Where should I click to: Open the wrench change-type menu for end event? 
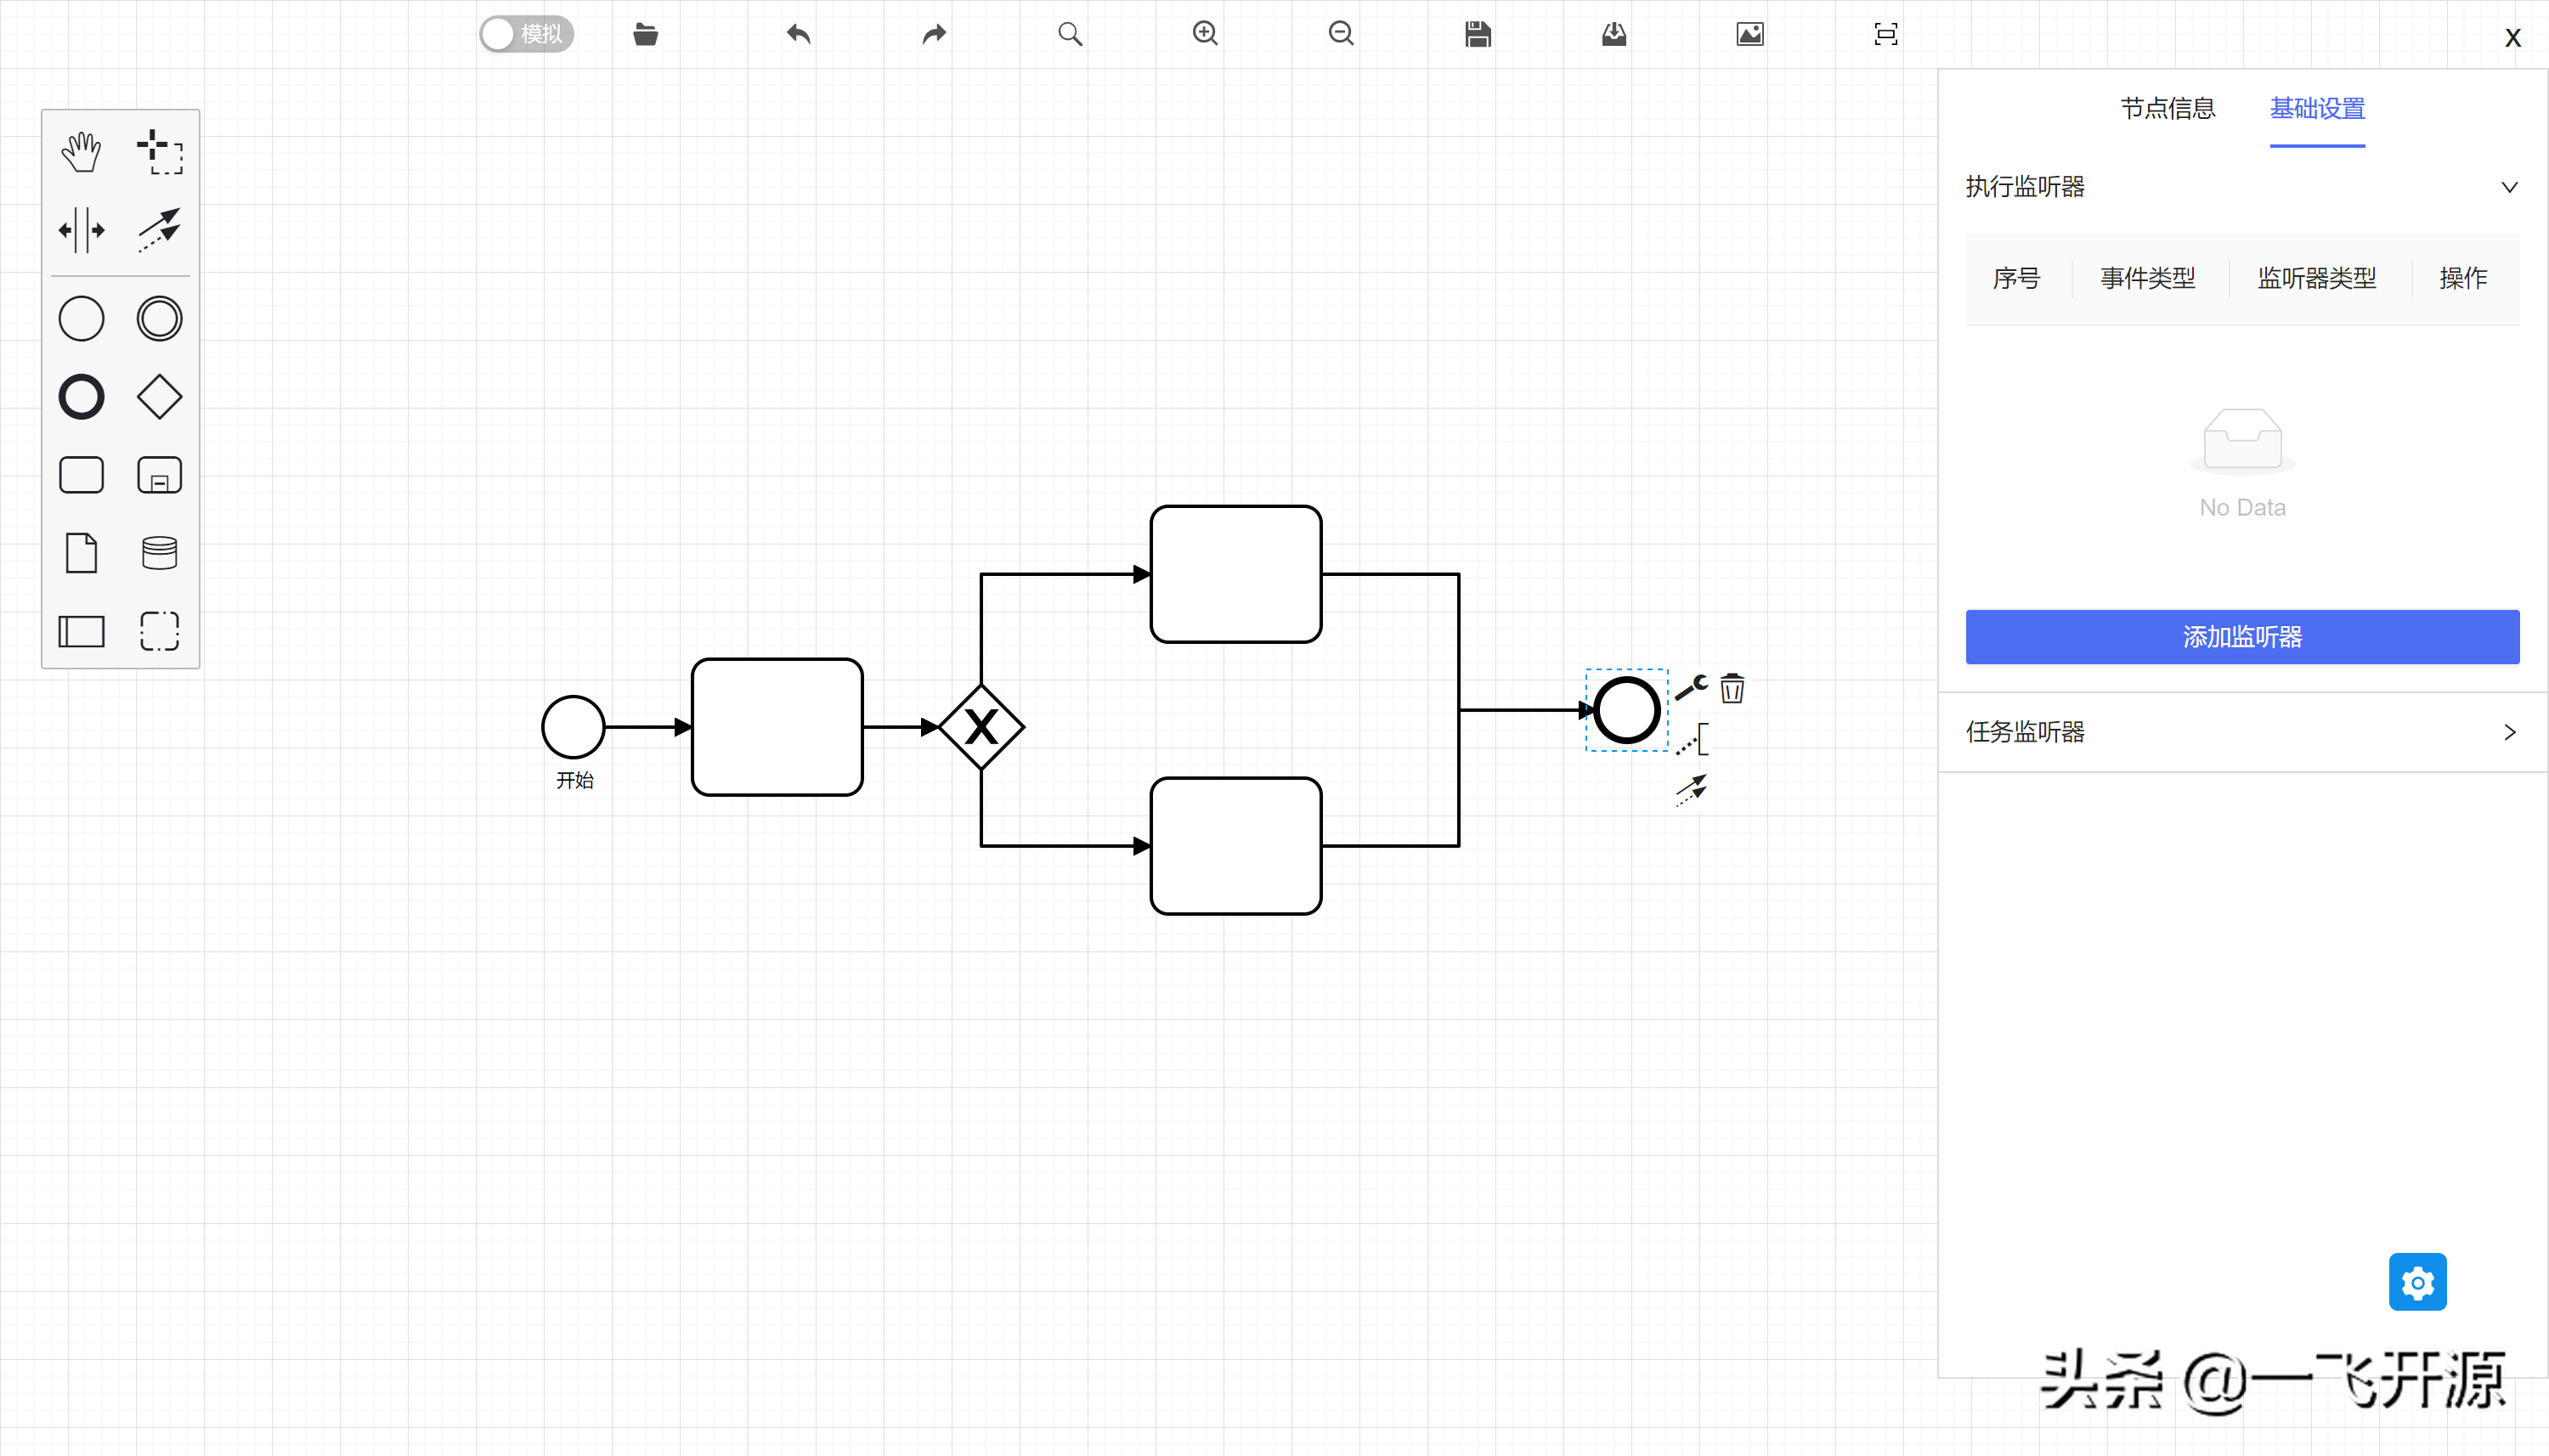[1691, 688]
